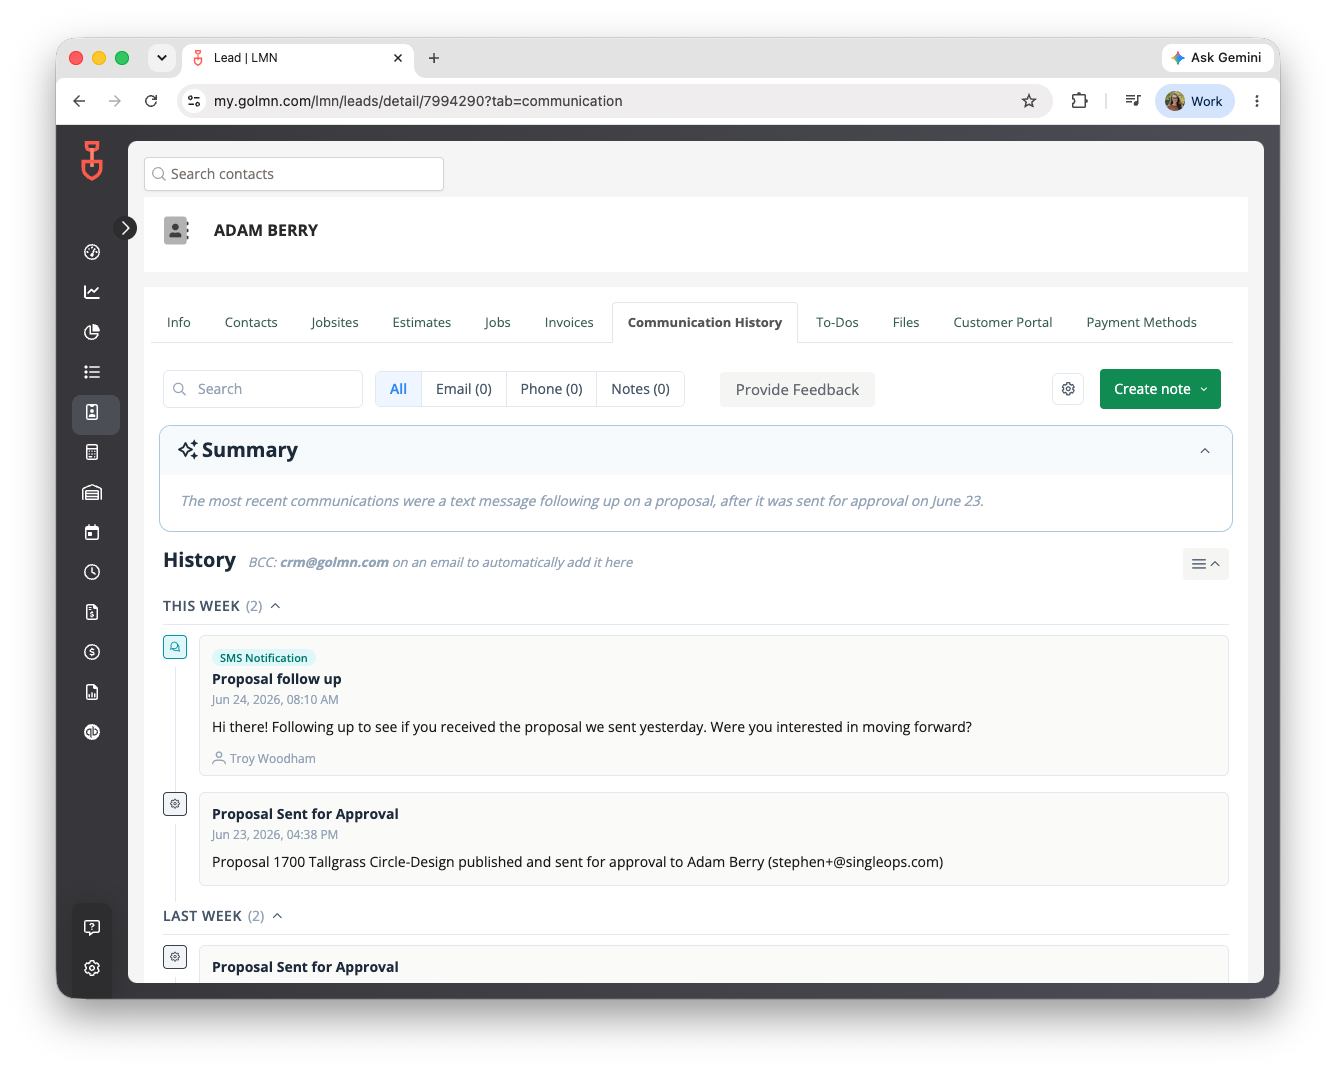Click the Last Week proposal timeline gear icon
The image size is (1336, 1073).
pos(175,957)
